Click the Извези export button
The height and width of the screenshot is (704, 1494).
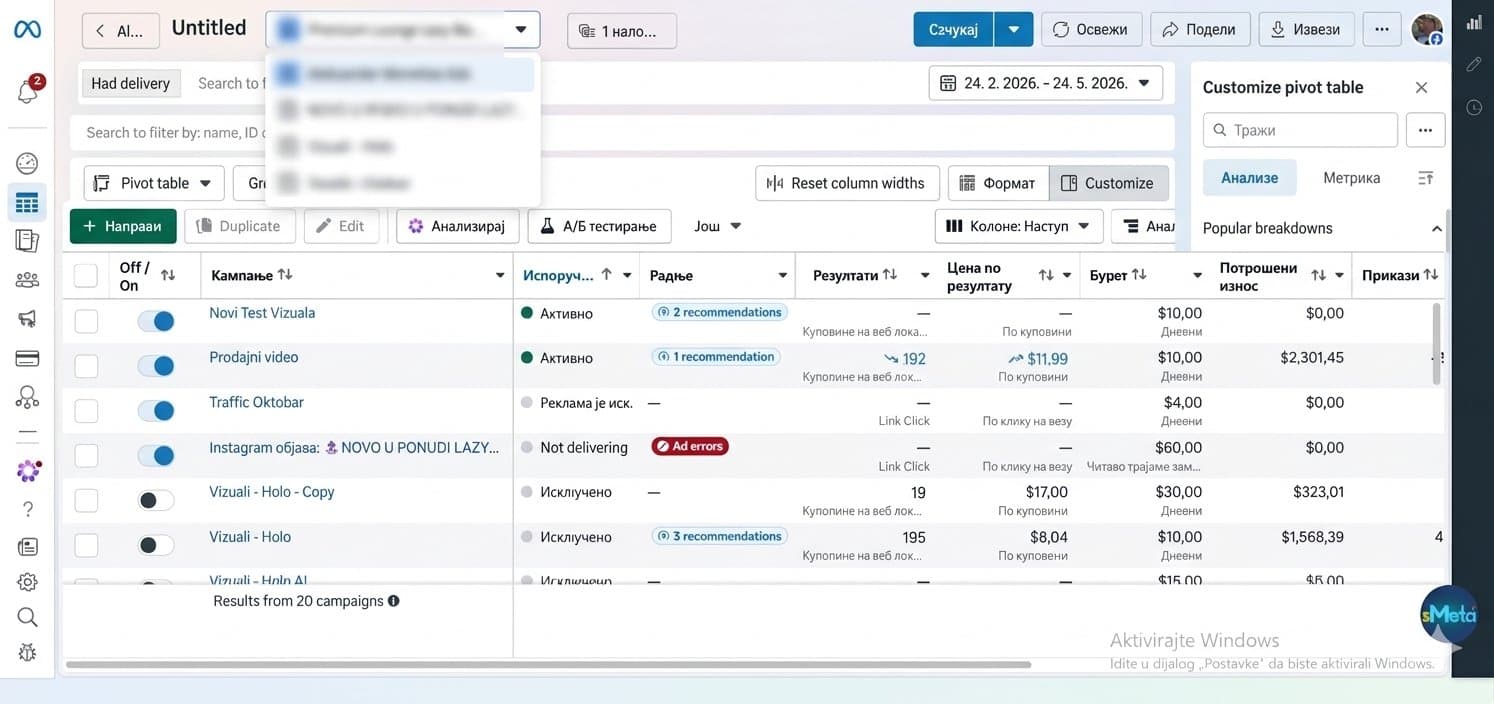(1306, 29)
